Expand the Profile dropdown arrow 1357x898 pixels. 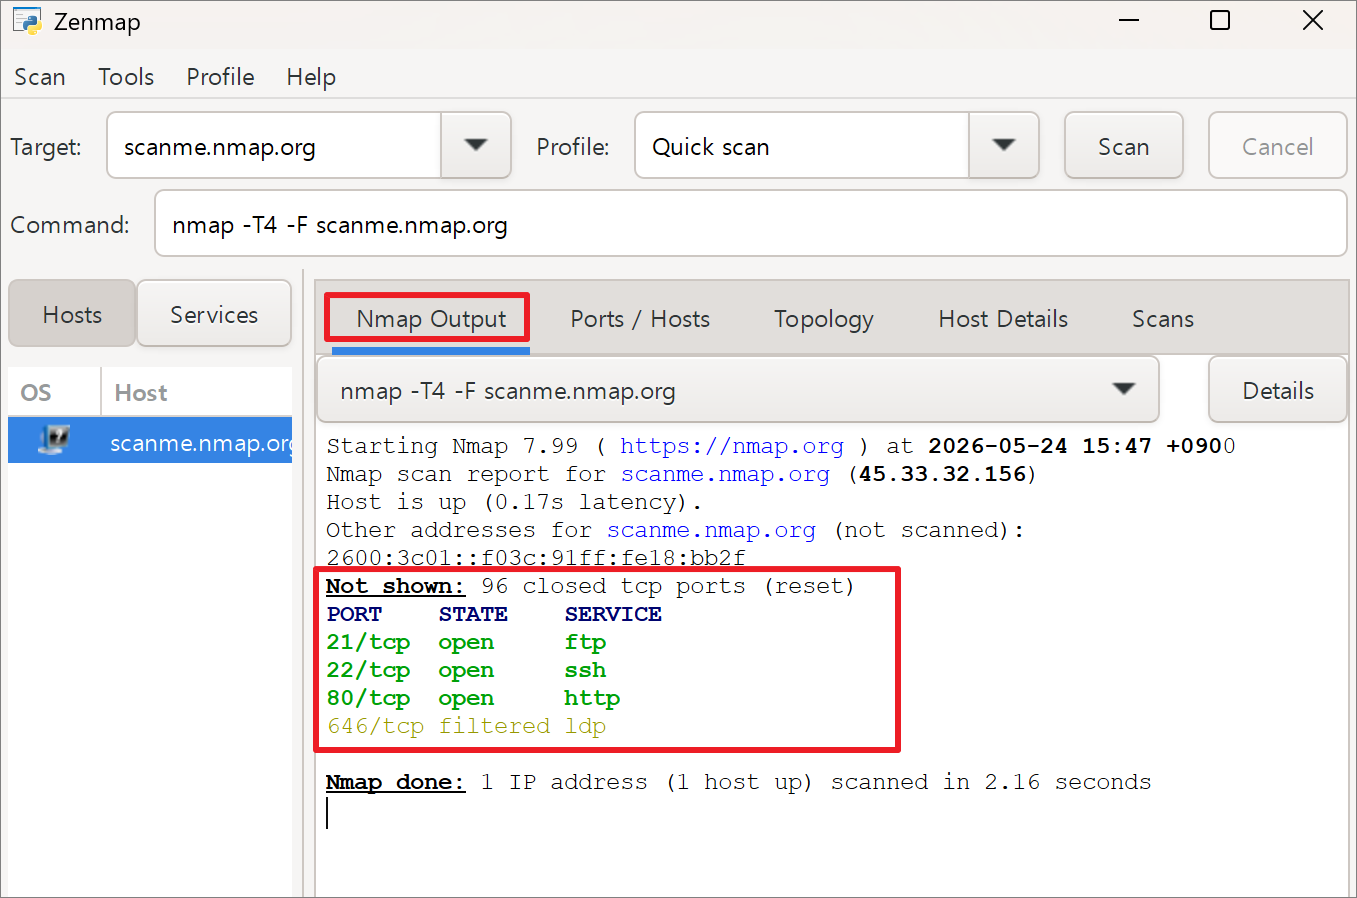point(1004,146)
